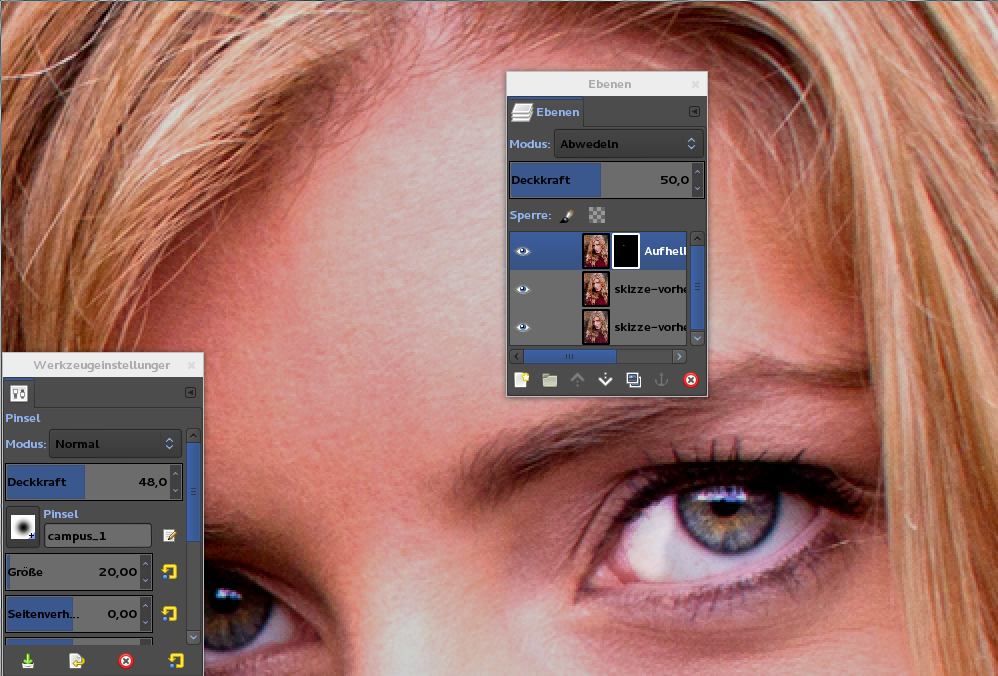Lower the selected layer with down arrow

605,380
